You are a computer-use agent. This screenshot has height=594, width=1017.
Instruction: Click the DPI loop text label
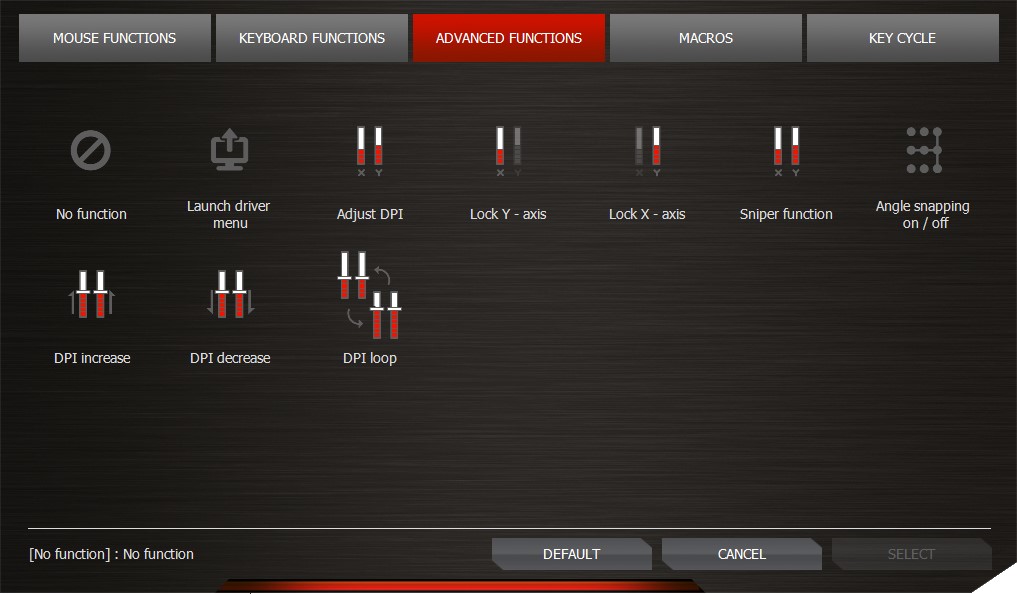pos(370,358)
